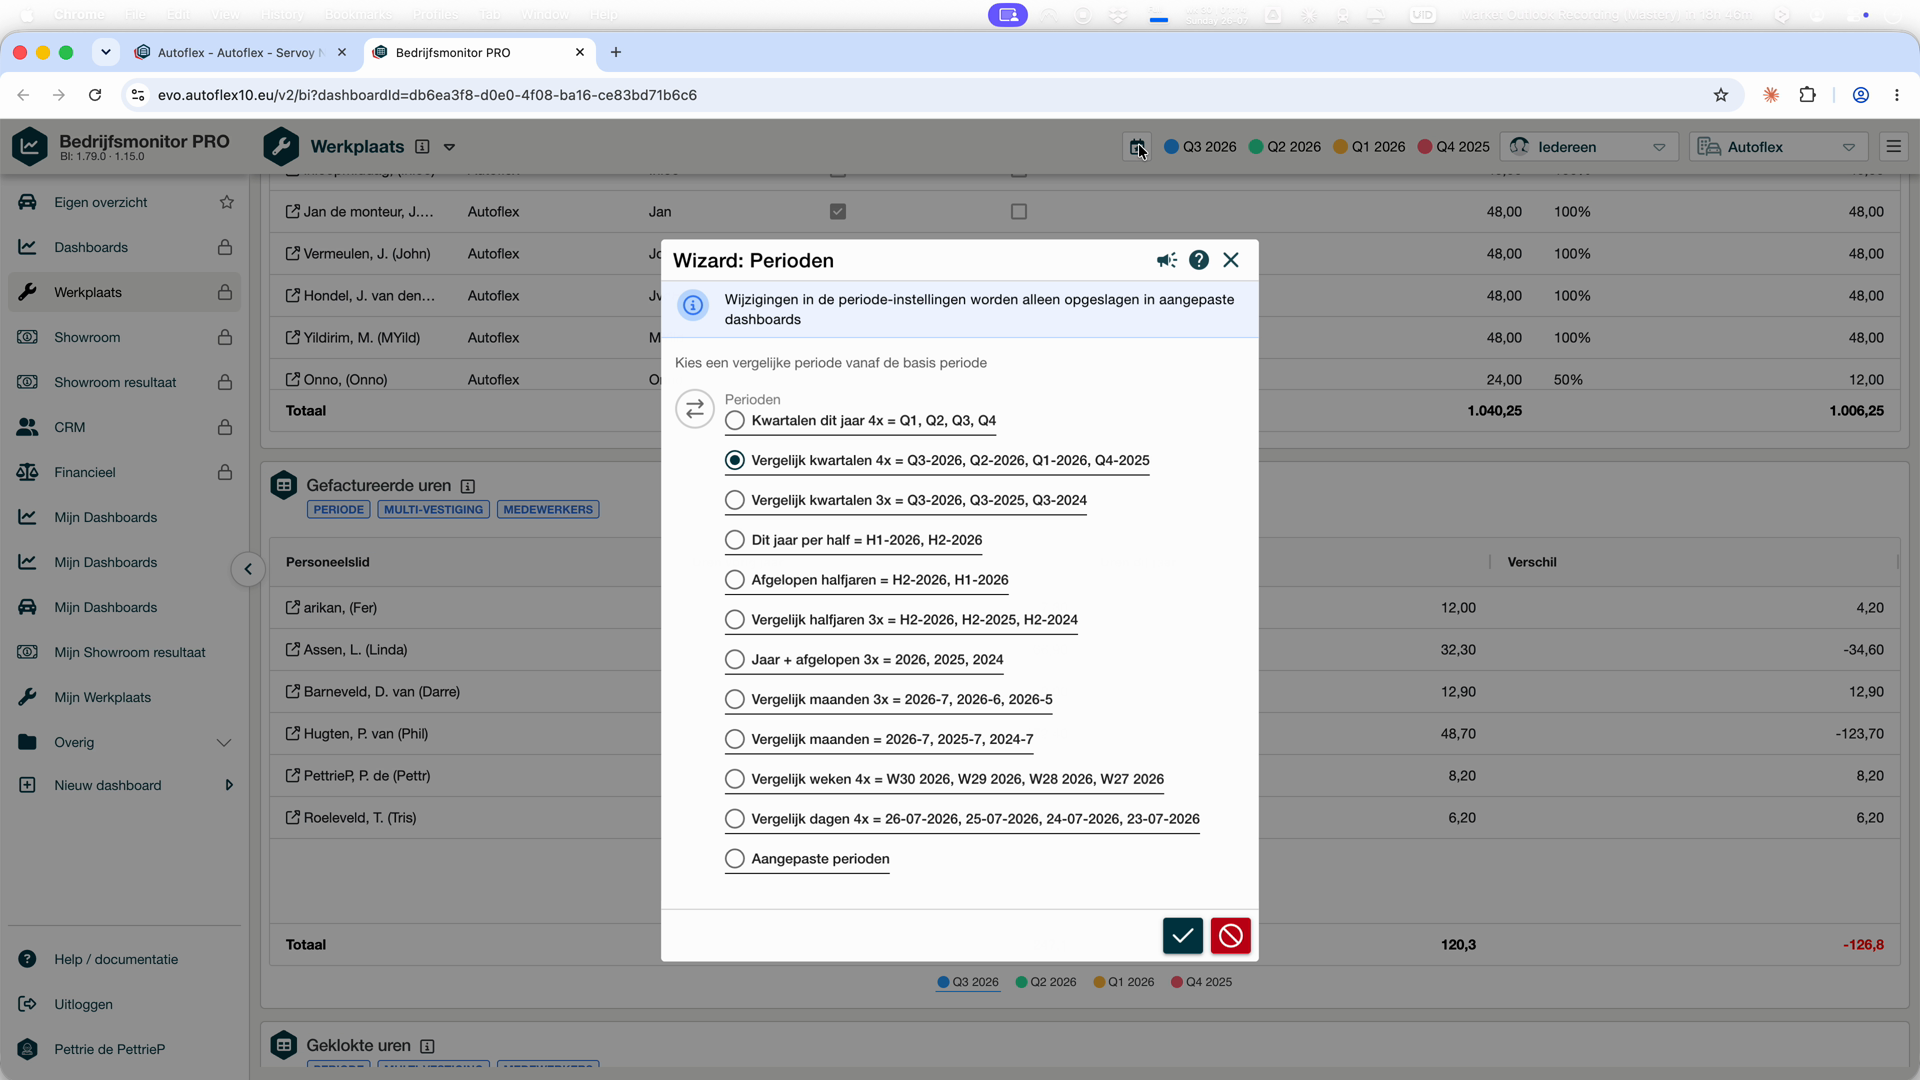Viewport: 1920px width, 1080px height.
Task: Open the Iedereen employee dropdown
Action: tap(1589, 147)
